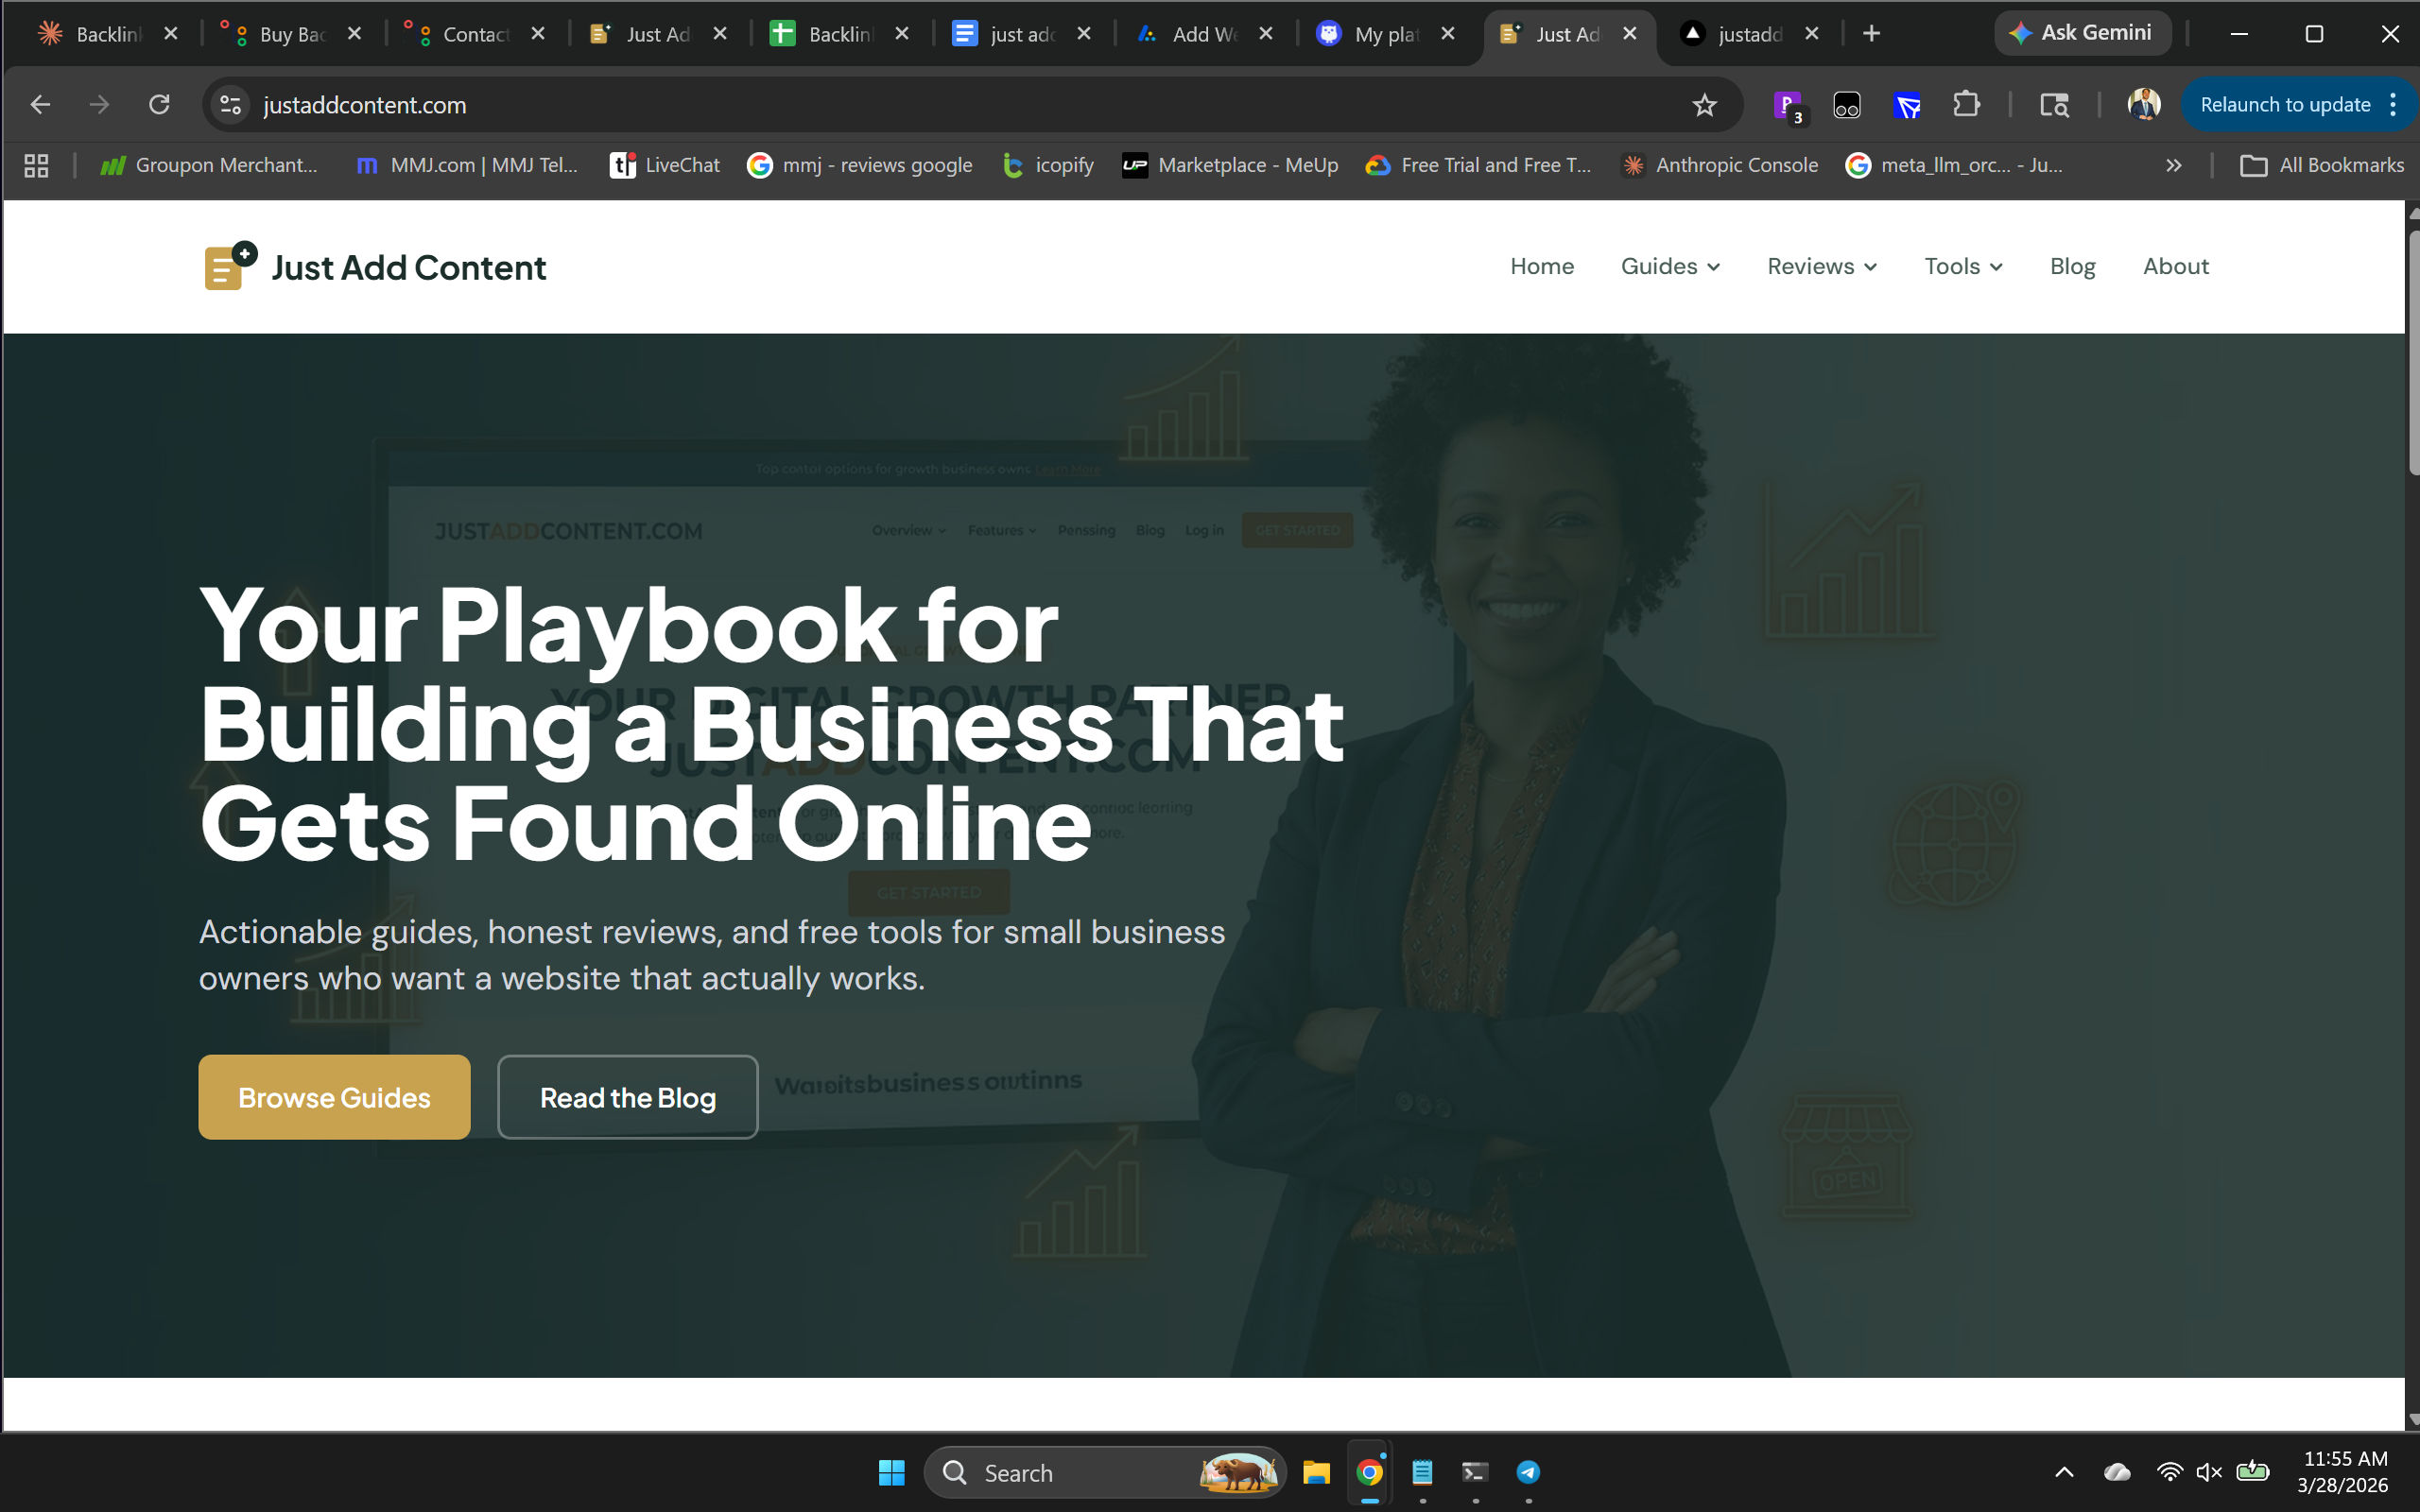Open the Home navigation menu item
This screenshot has width=2420, height=1512.
pyautogui.click(x=1542, y=266)
